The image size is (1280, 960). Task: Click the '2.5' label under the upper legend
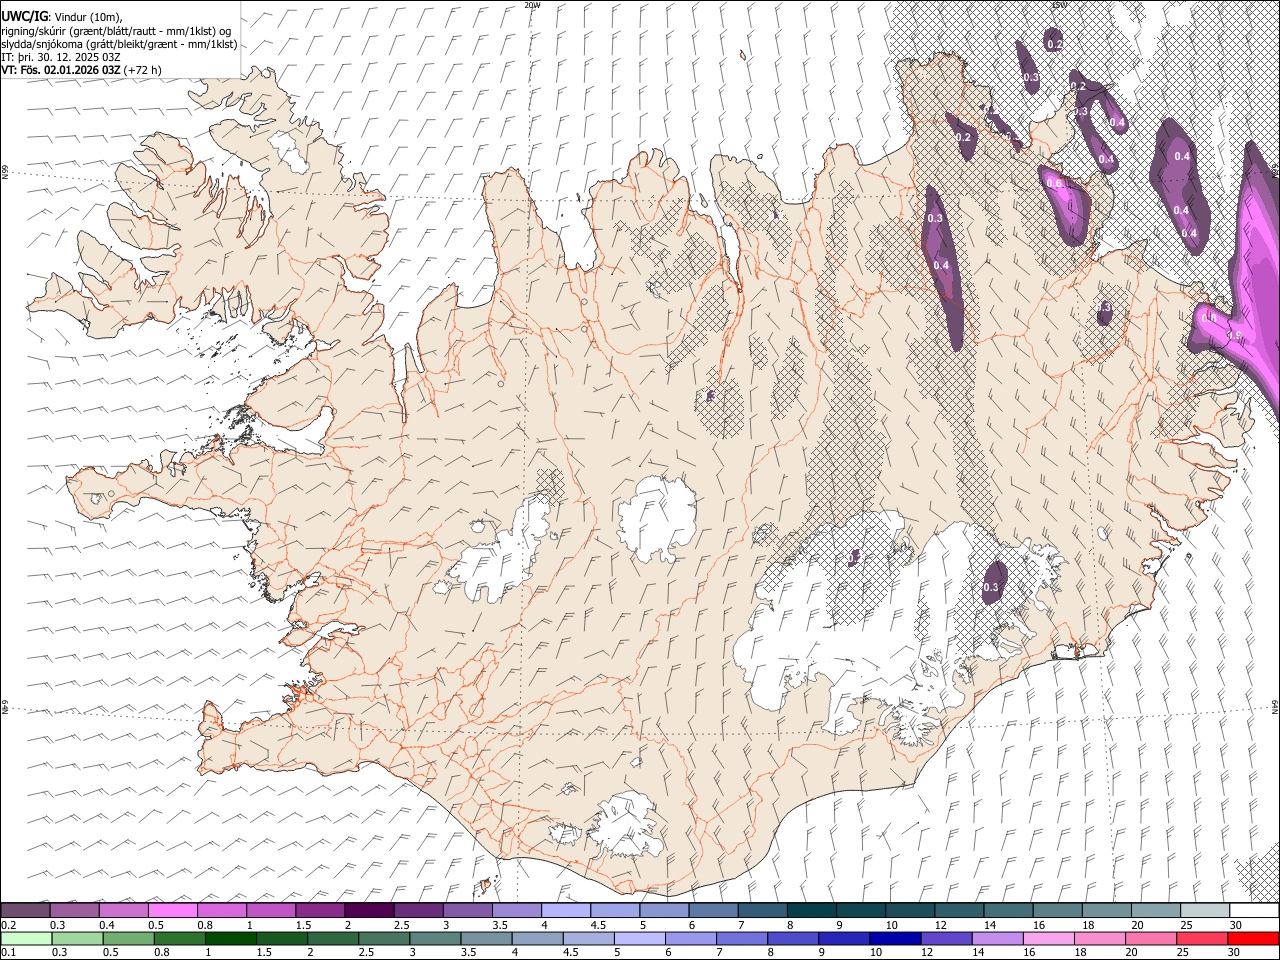coord(401,925)
